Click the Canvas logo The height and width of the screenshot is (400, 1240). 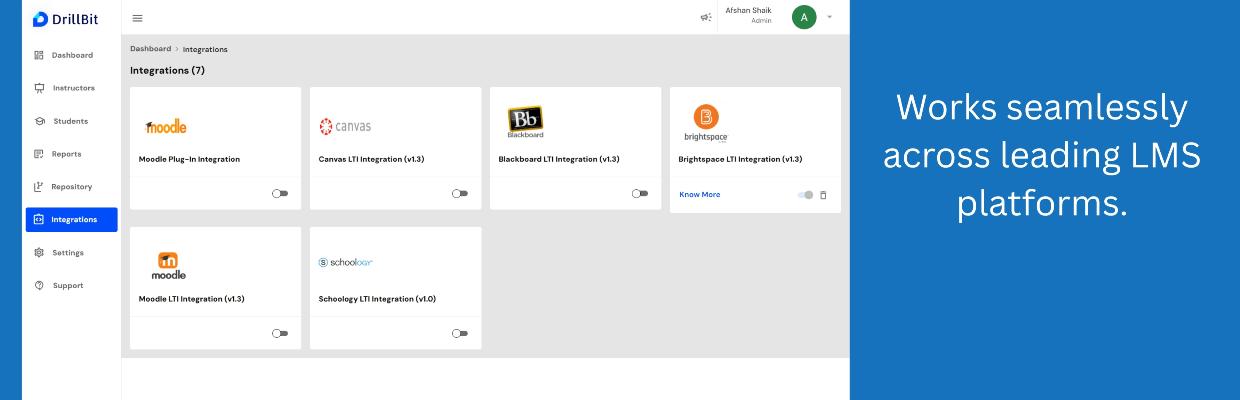tap(345, 126)
